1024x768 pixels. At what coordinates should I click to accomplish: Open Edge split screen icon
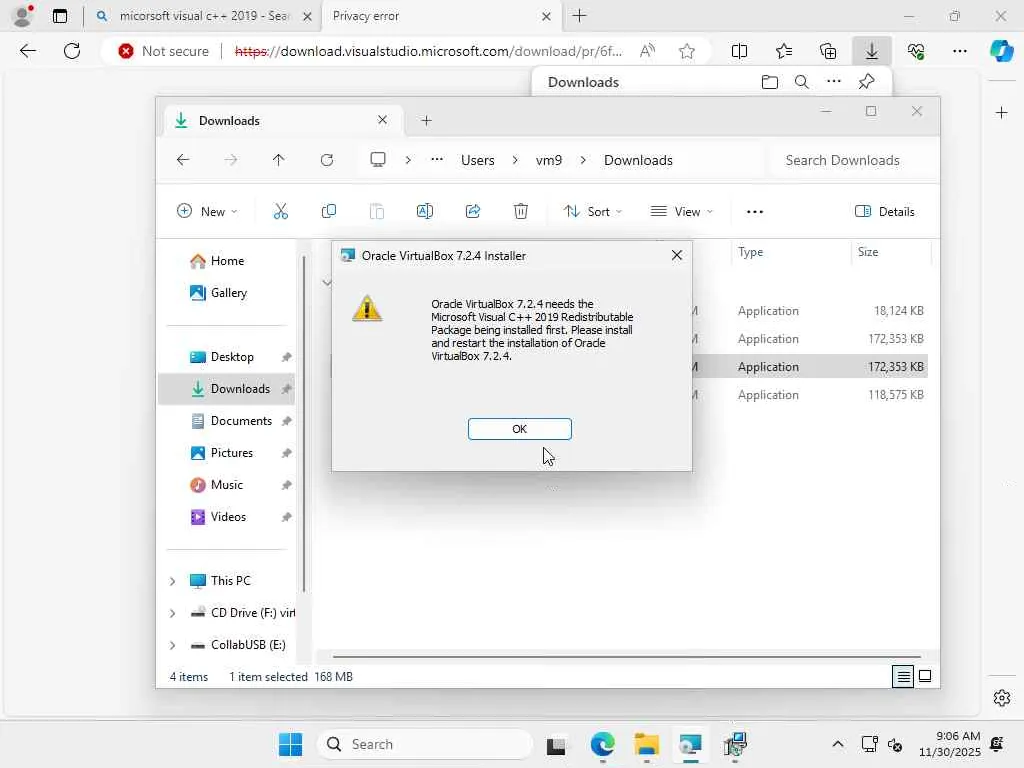739,51
